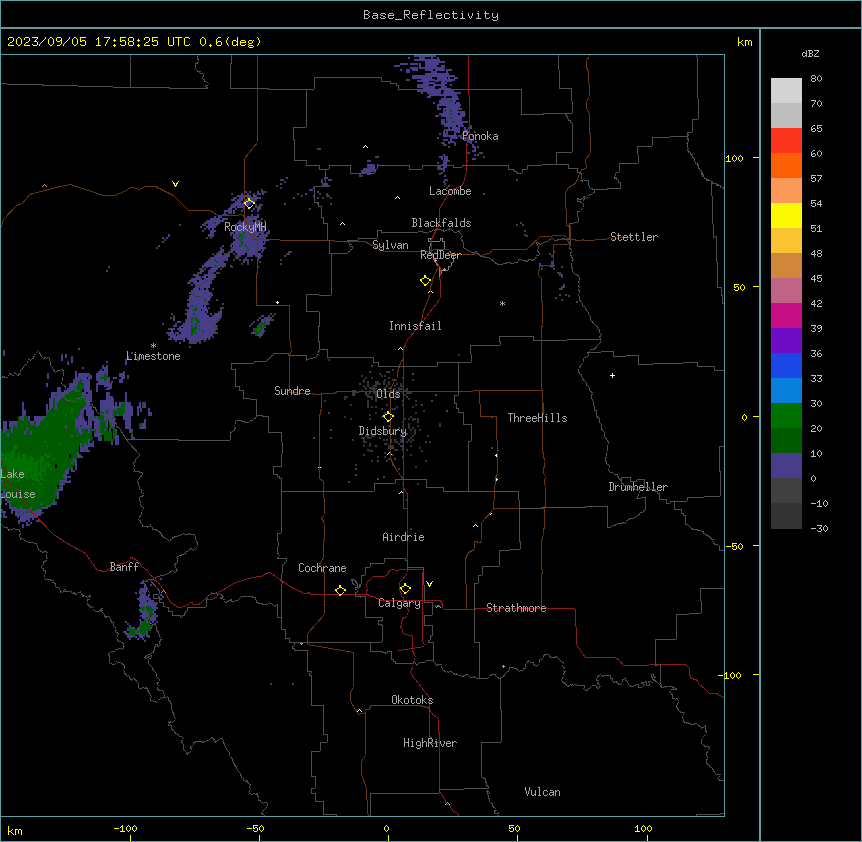The height and width of the screenshot is (842, 862).
Task: Click the Blackfalds city label
Action: pyautogui.click(x=441, y=223)
